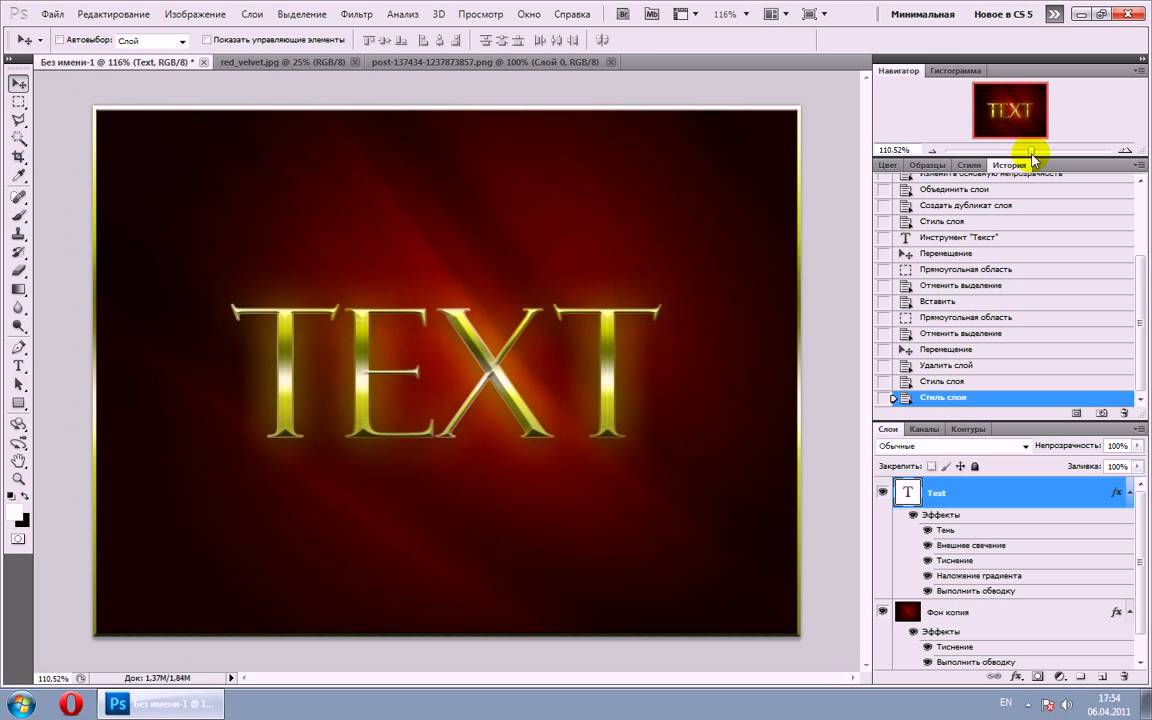Enable Показать управляющие элементы checkbox

[x=206, y=40]
